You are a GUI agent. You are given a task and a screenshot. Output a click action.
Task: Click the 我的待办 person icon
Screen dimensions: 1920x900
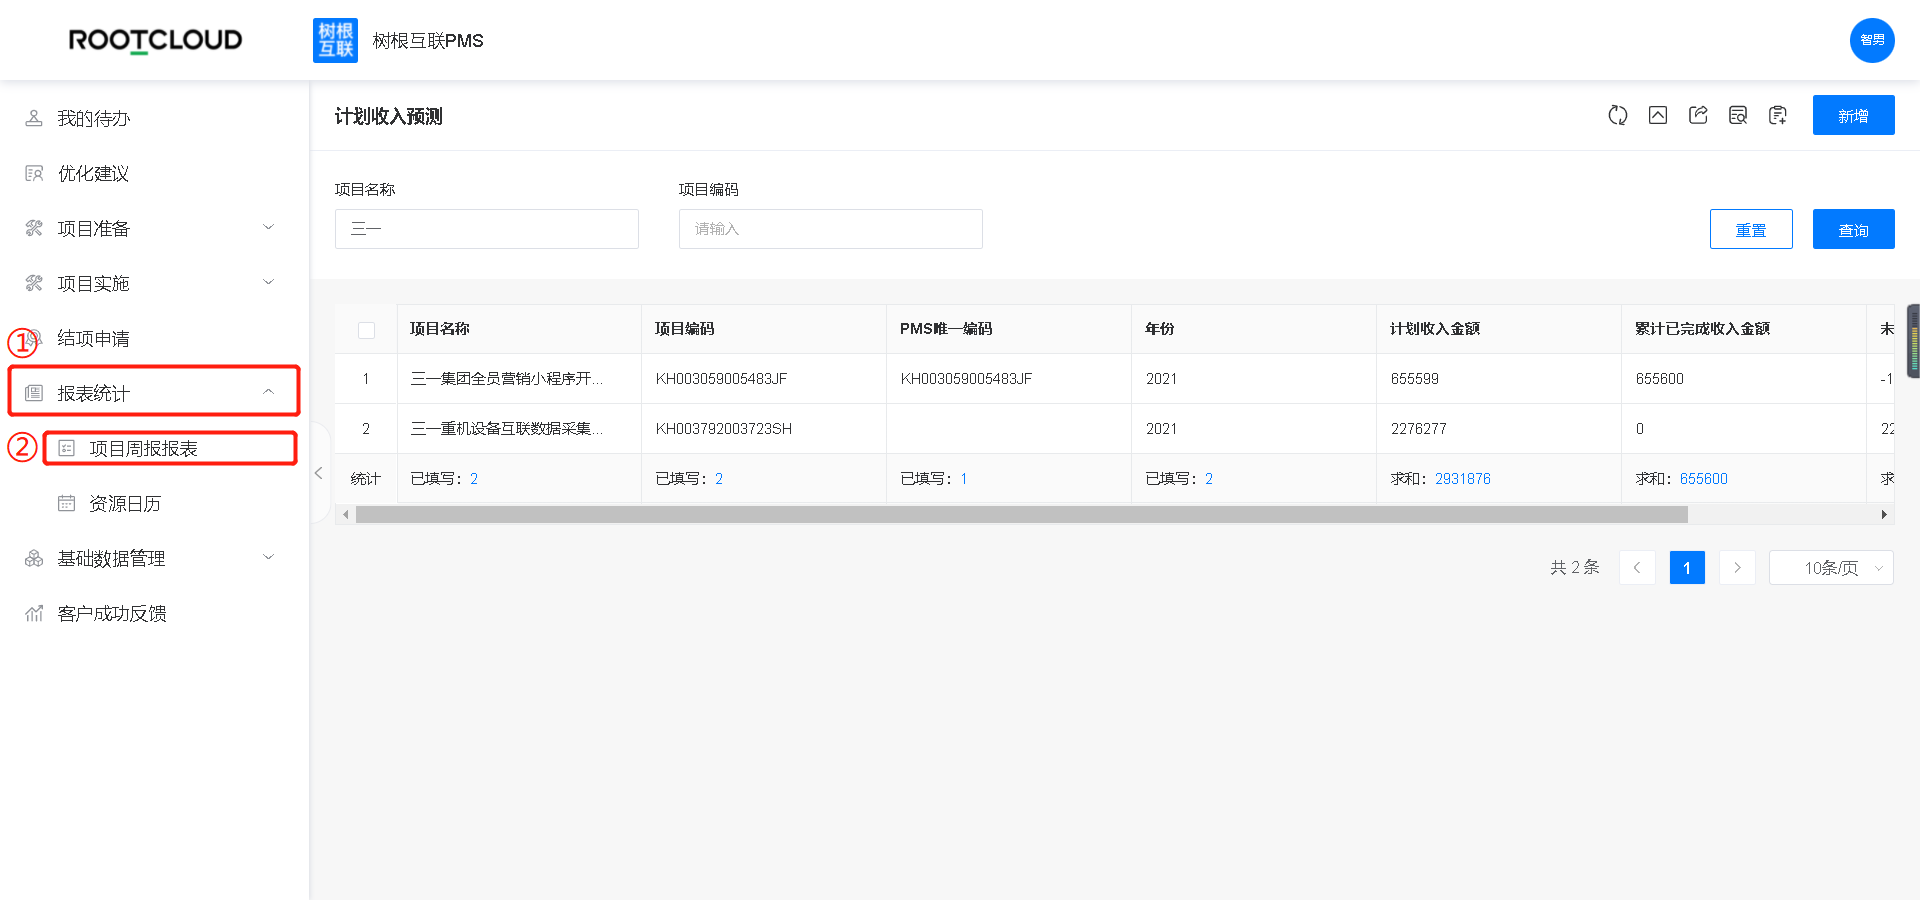click(x=34, y=118)
